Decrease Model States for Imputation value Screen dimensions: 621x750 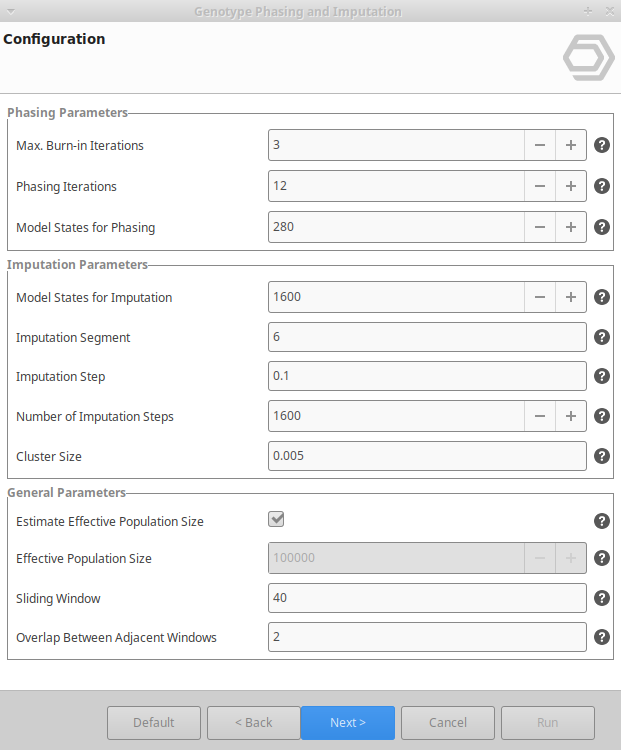coord(539,297)
